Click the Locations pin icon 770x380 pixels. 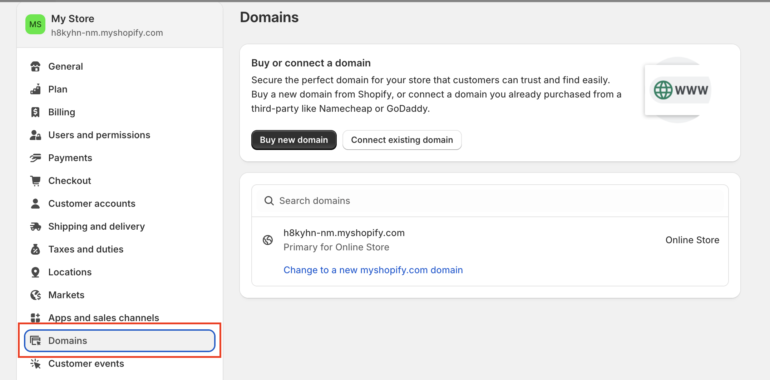pyautogui.click(x=35, y=272)
